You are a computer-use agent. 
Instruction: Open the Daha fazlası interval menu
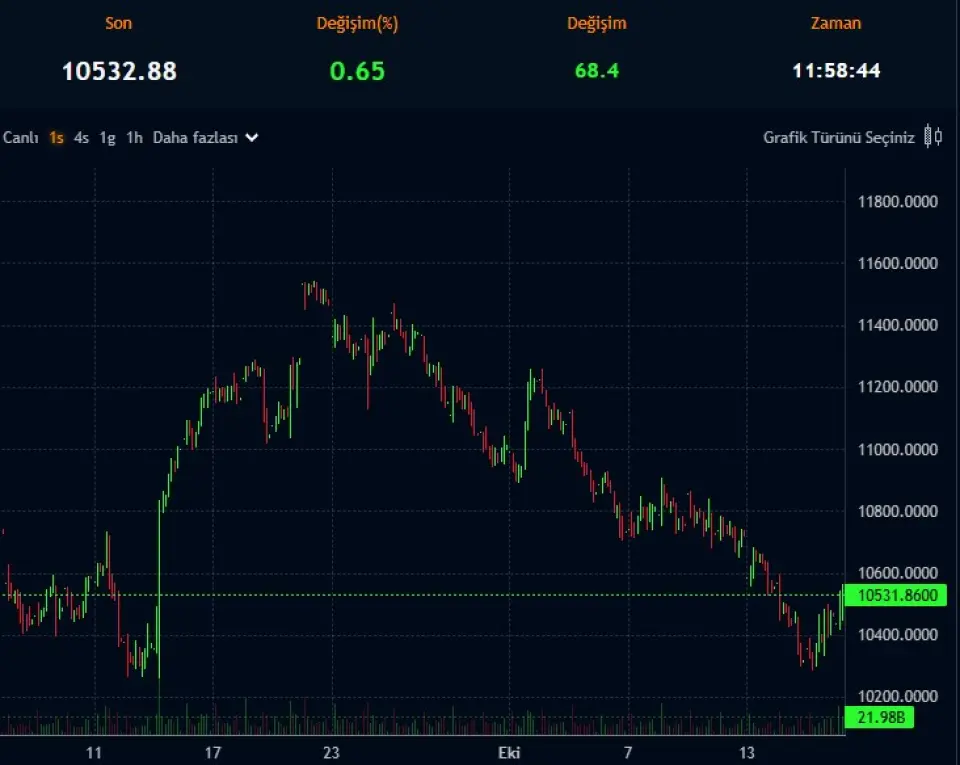[x=195, y=138]
